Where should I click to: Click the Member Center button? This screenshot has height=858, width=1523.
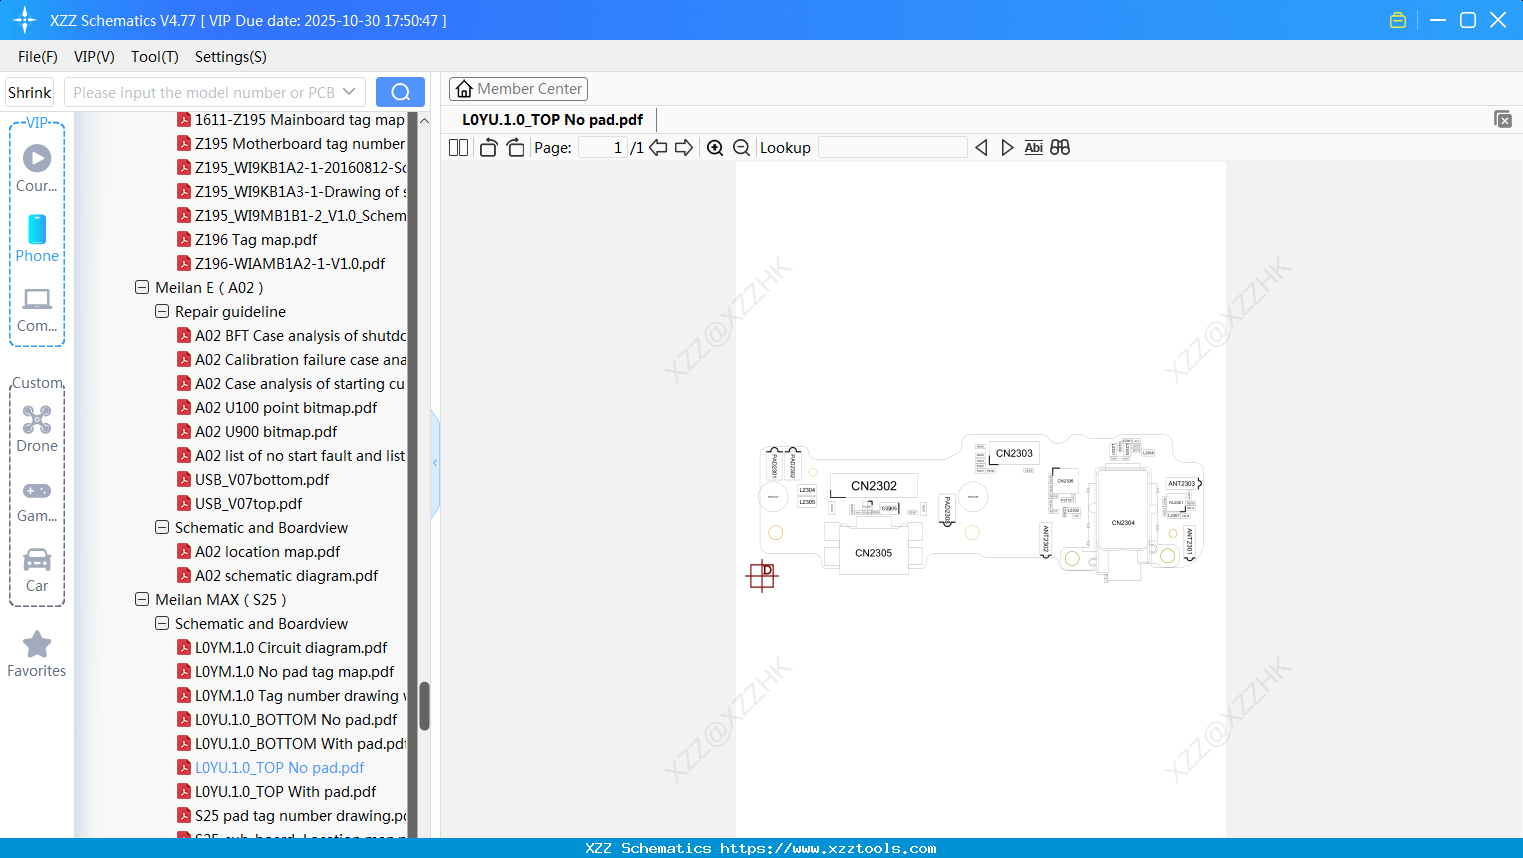(x=518, y=89)
